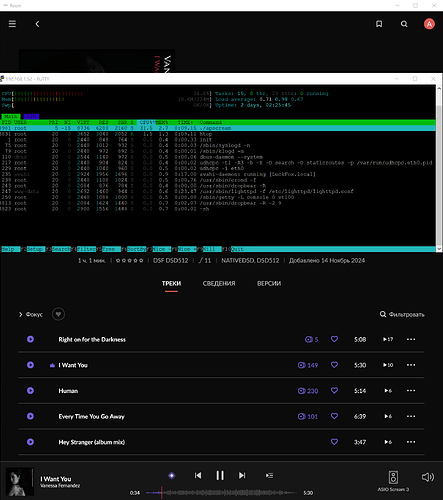Click the PuTTY scrollbar down arrow
Image resolution: width=443 pixels, height=500 pixels.
439,249
